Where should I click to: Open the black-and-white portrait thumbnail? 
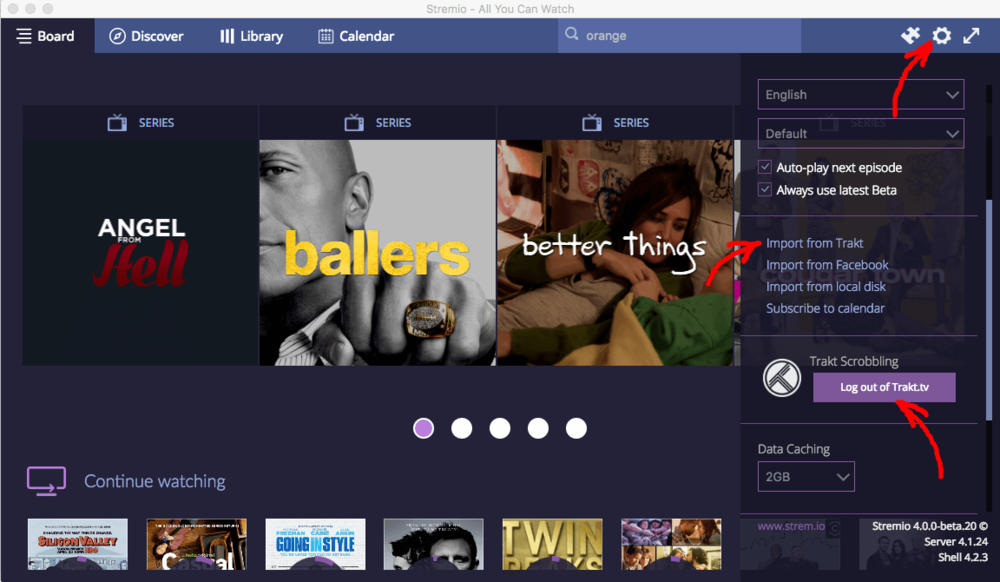click(x=434, y=544)
